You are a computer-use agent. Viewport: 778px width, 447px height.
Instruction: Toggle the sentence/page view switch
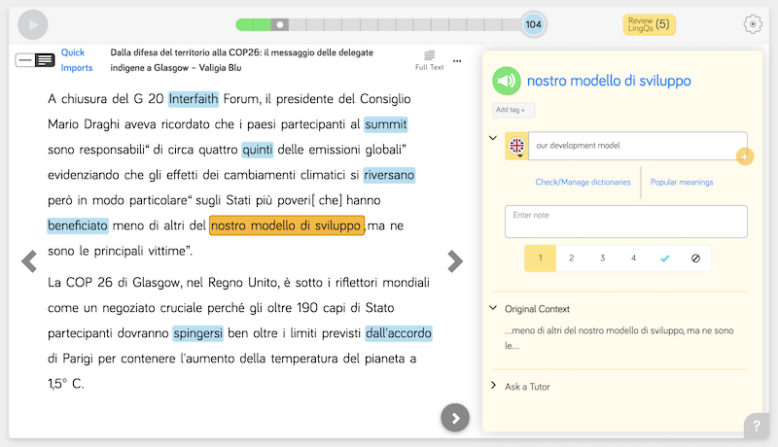(x=35, y=60)
